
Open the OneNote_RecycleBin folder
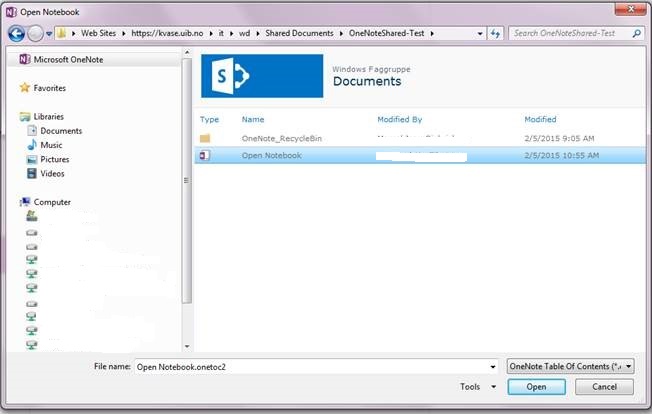(281, 138)
